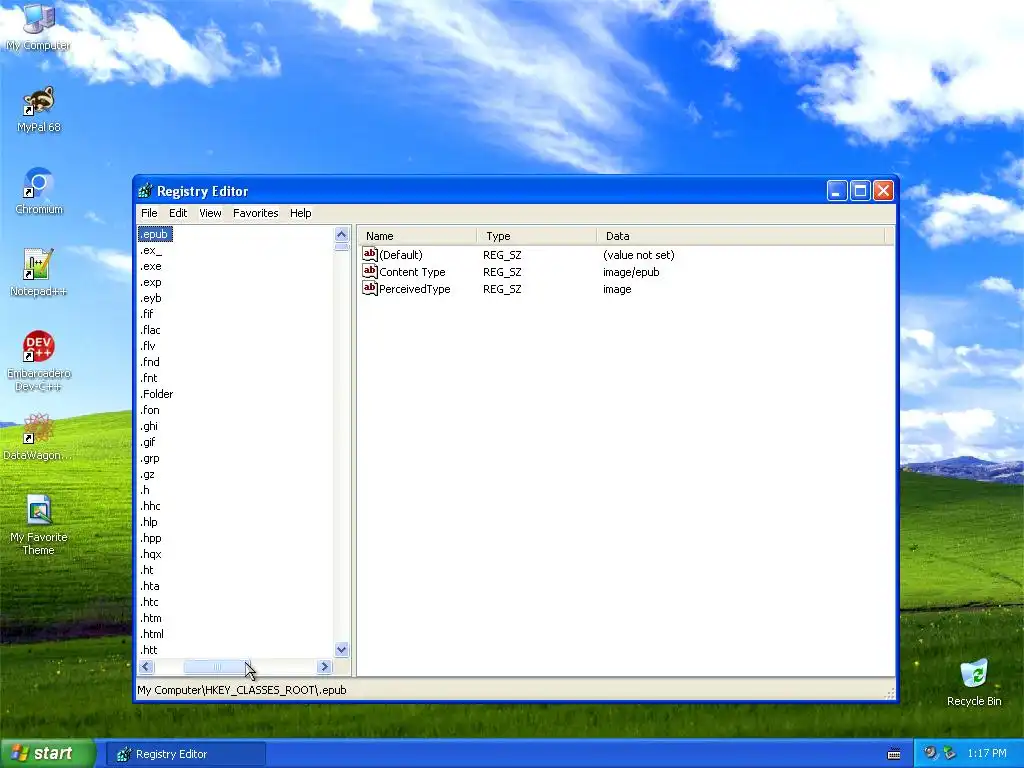
Task: Select the .grp key
Action: 150,458
